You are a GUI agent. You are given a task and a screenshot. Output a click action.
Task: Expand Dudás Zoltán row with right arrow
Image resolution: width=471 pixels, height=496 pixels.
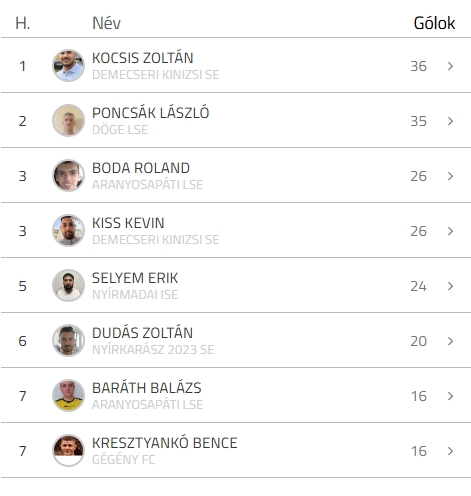(x=450, y=341)
